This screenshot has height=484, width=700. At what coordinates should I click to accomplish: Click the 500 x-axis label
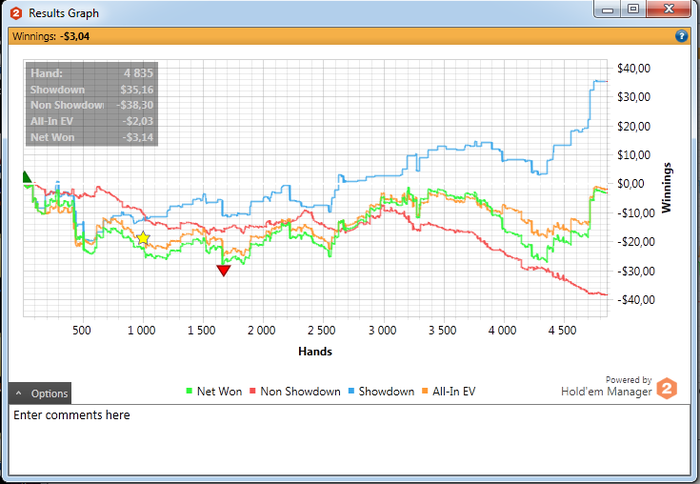(x=82, y=330)
